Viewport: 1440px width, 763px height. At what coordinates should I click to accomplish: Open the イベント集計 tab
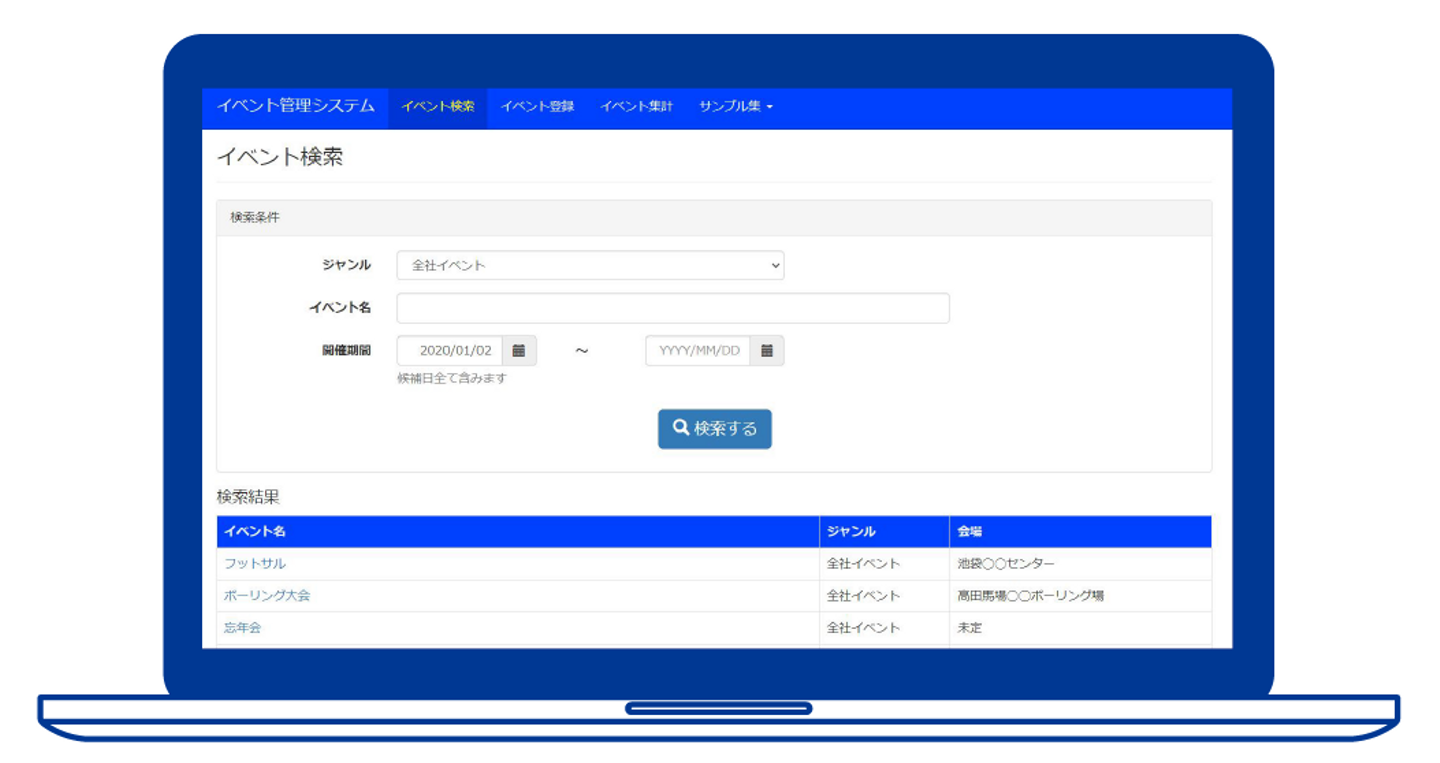[x=636, y=107]
